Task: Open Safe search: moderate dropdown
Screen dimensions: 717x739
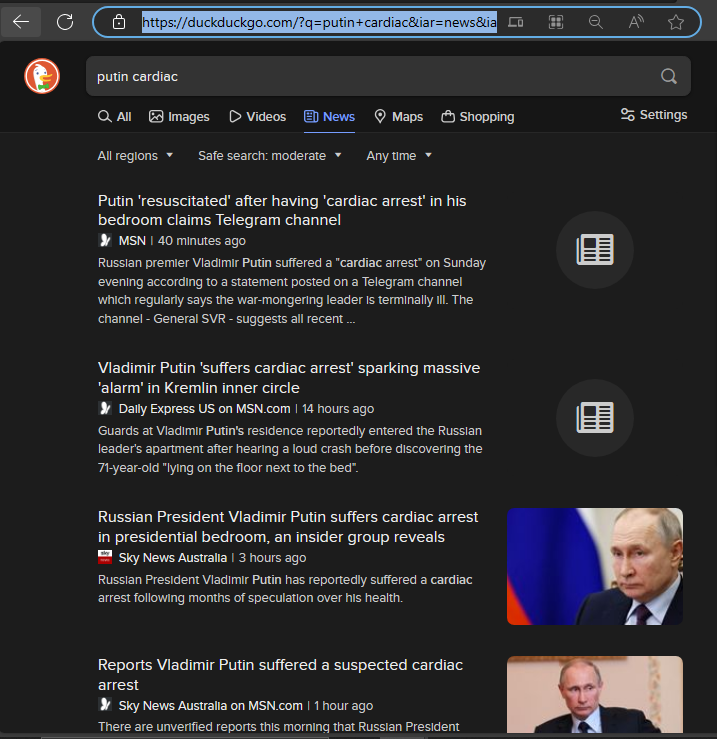Action: pyautogui.click(x=270, y=156)
